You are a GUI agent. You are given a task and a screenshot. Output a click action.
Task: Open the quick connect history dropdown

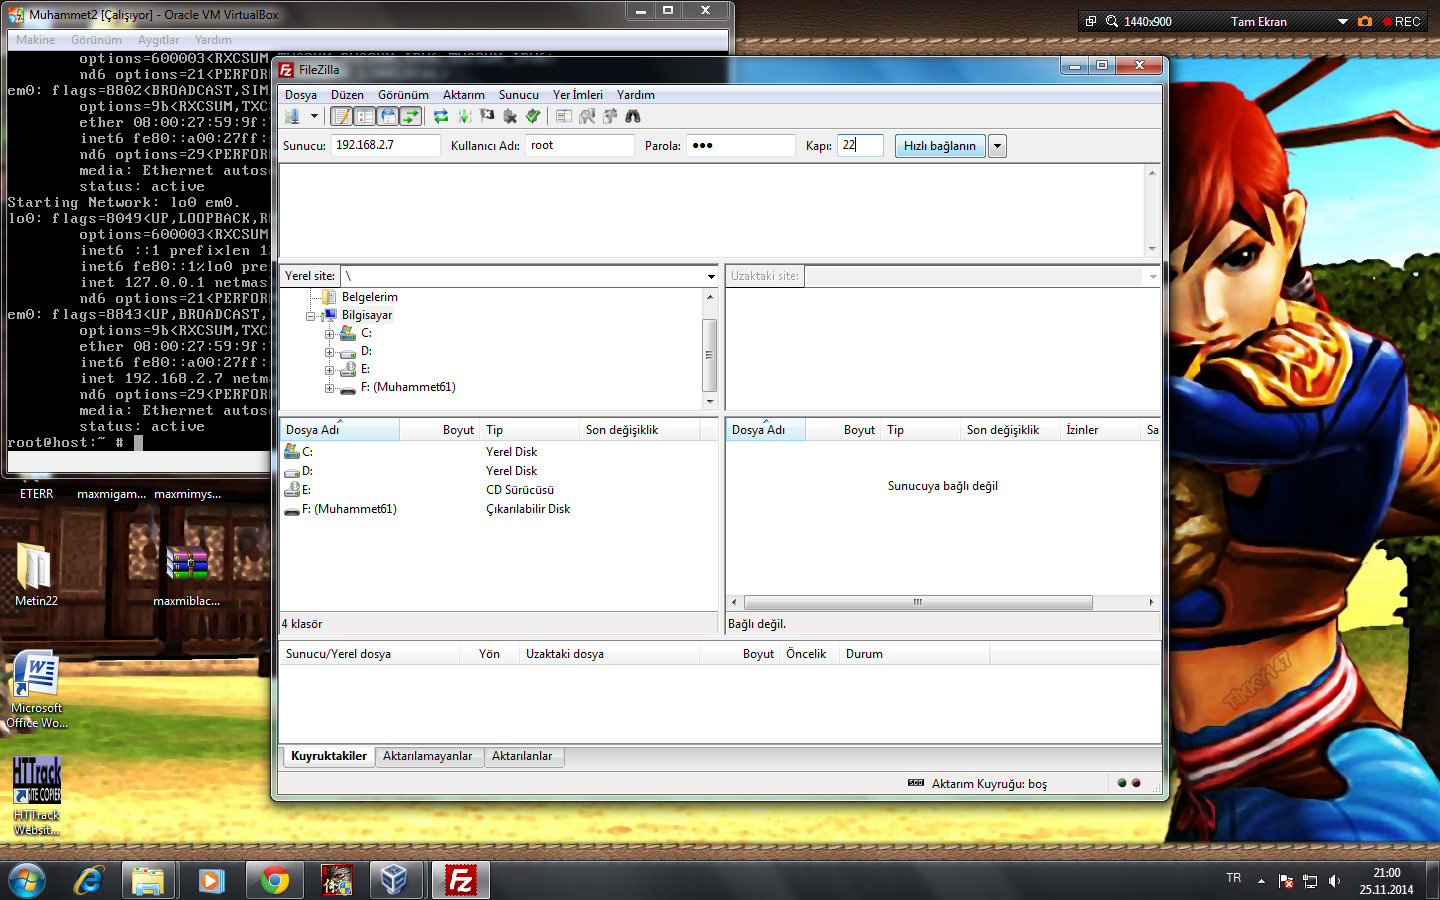(997, 146)
